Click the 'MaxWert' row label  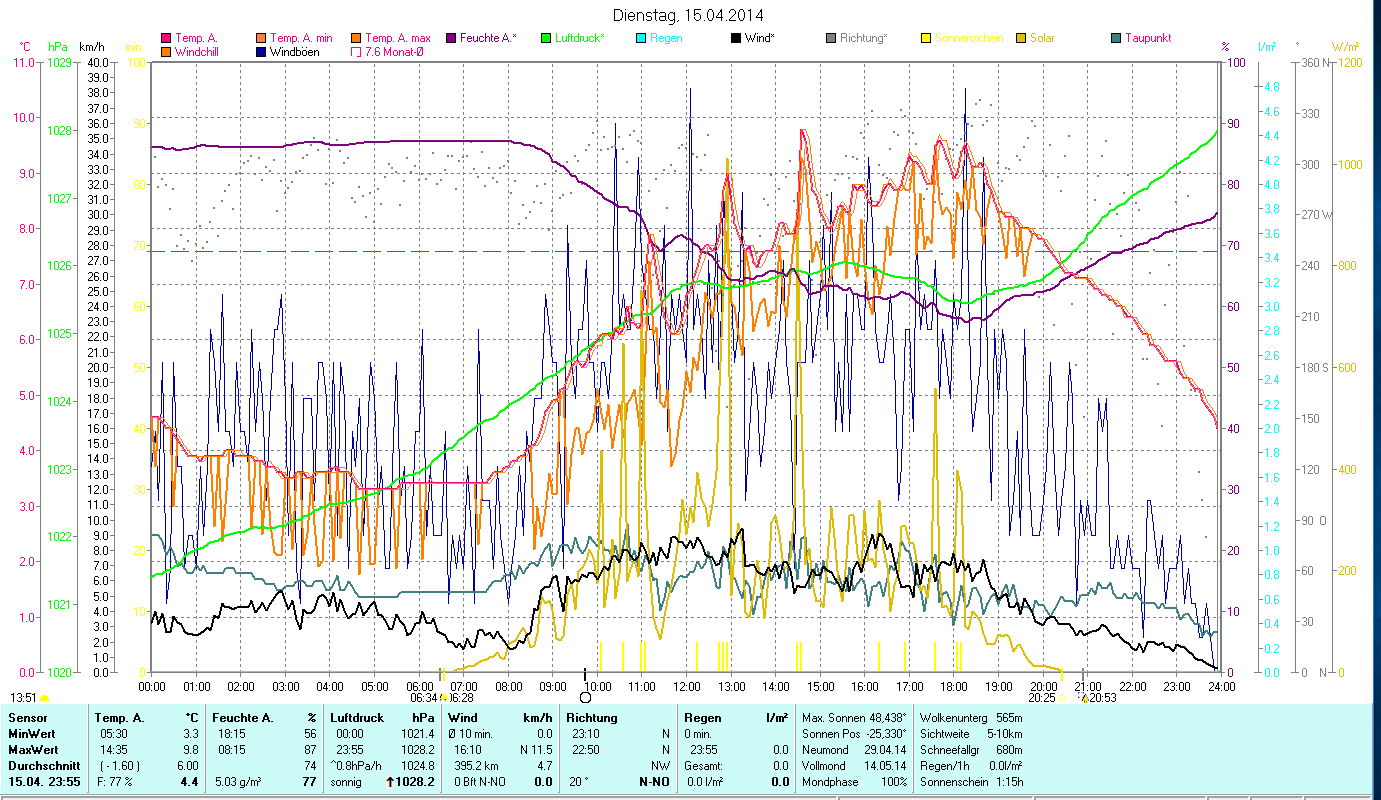point(33,750)
